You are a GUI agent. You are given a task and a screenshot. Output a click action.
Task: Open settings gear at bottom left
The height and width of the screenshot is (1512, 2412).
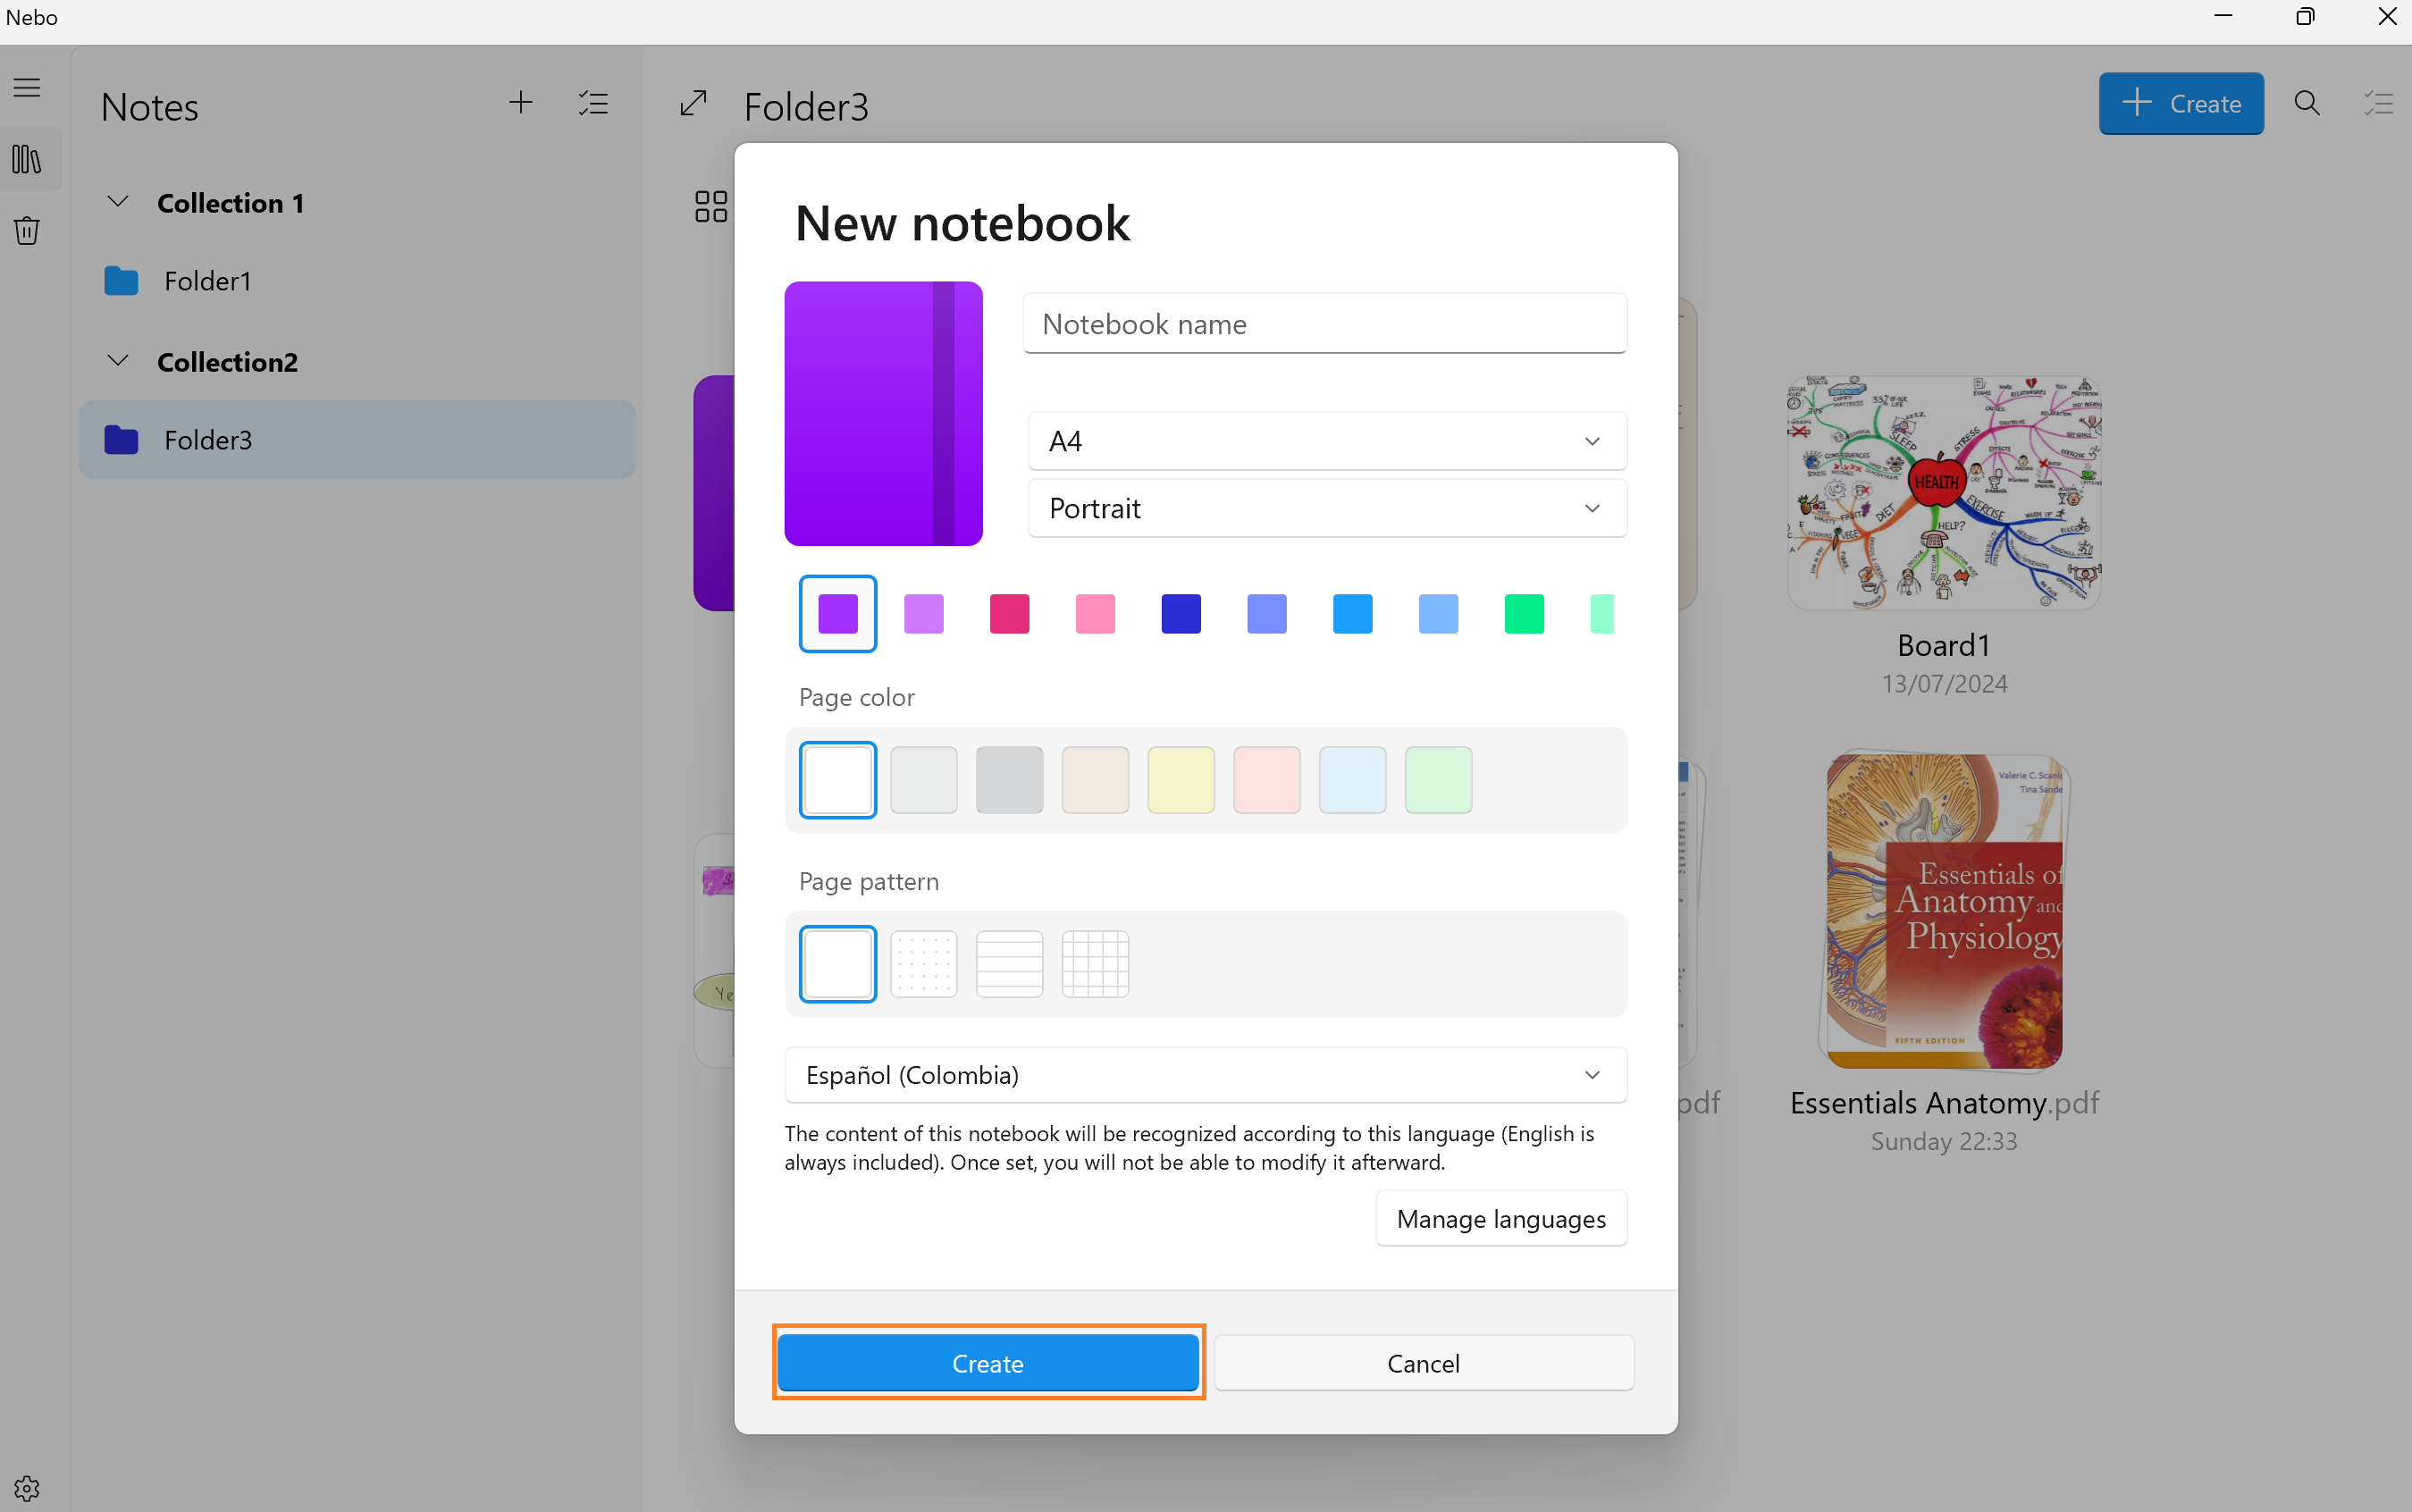pos(27,1488)
